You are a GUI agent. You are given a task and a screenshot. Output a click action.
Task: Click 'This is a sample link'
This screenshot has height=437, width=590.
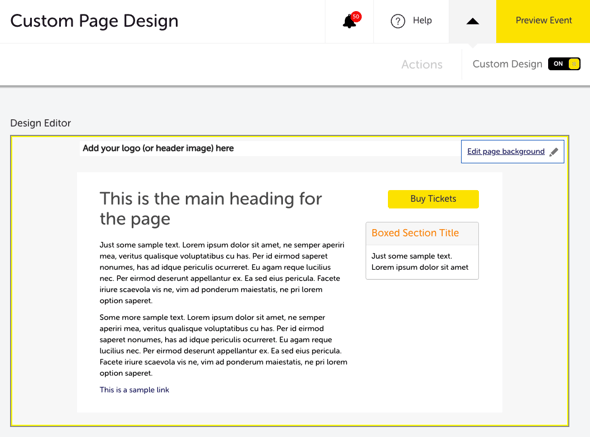tap(134, 390)
